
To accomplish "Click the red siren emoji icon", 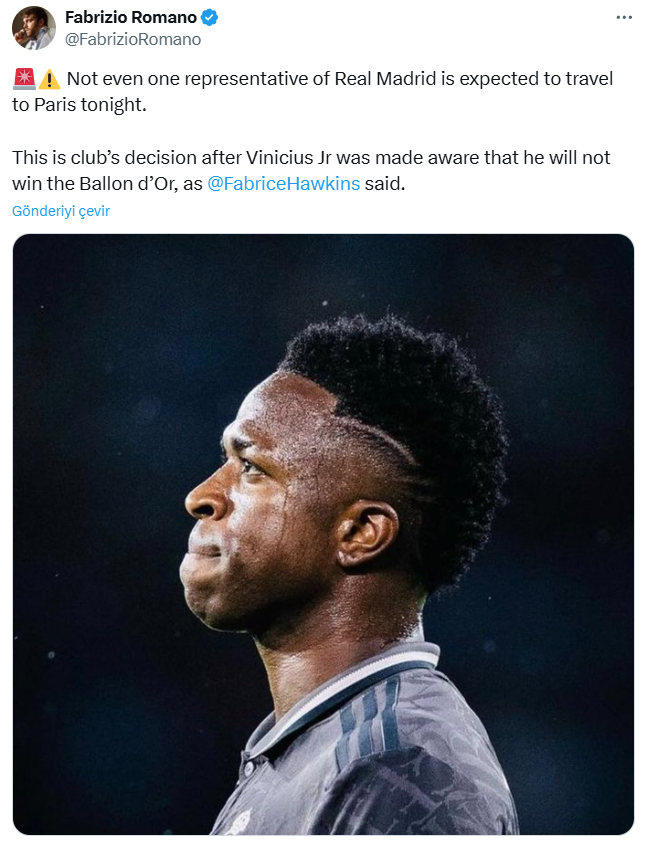I will (24, 78).
